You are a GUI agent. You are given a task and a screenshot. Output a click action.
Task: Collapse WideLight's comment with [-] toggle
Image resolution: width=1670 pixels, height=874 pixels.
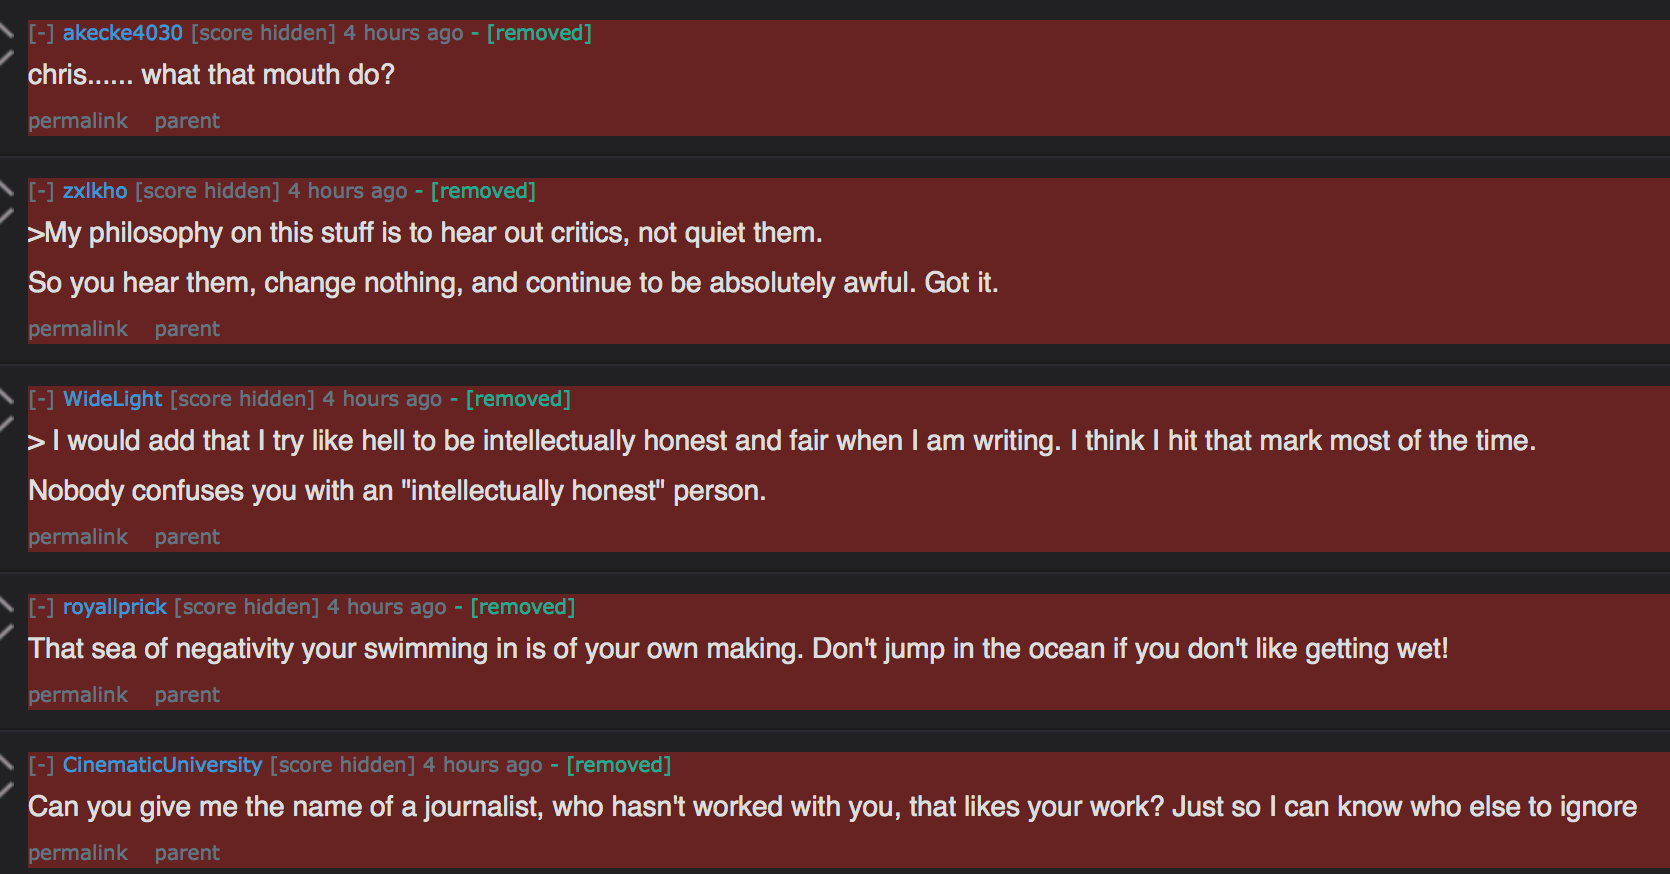41,399
